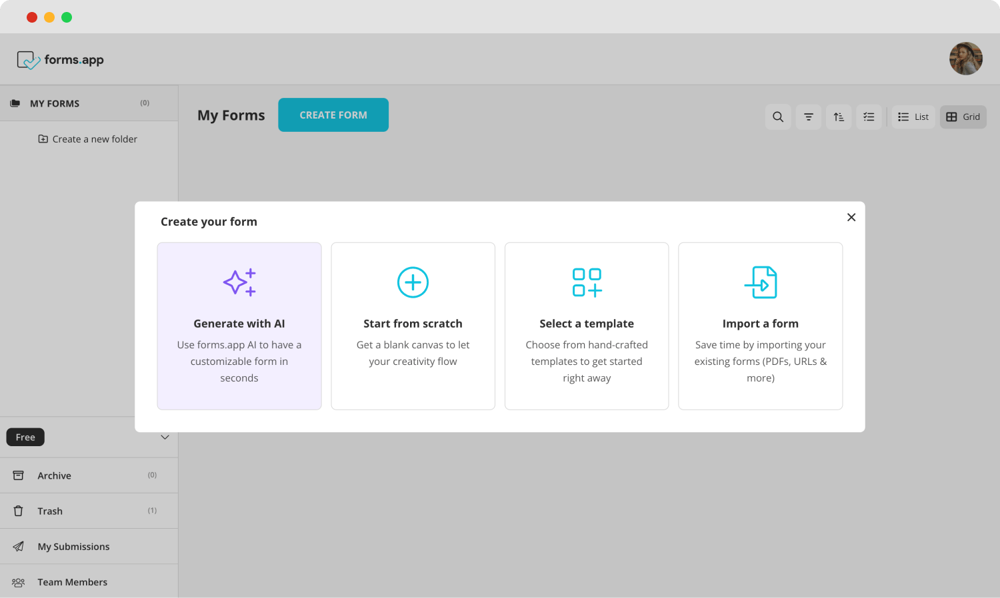Image resolution: width=1000 pixels, height=598 pixels.
Task: Close the Create your form dialog
Action: tap(851, 217)
